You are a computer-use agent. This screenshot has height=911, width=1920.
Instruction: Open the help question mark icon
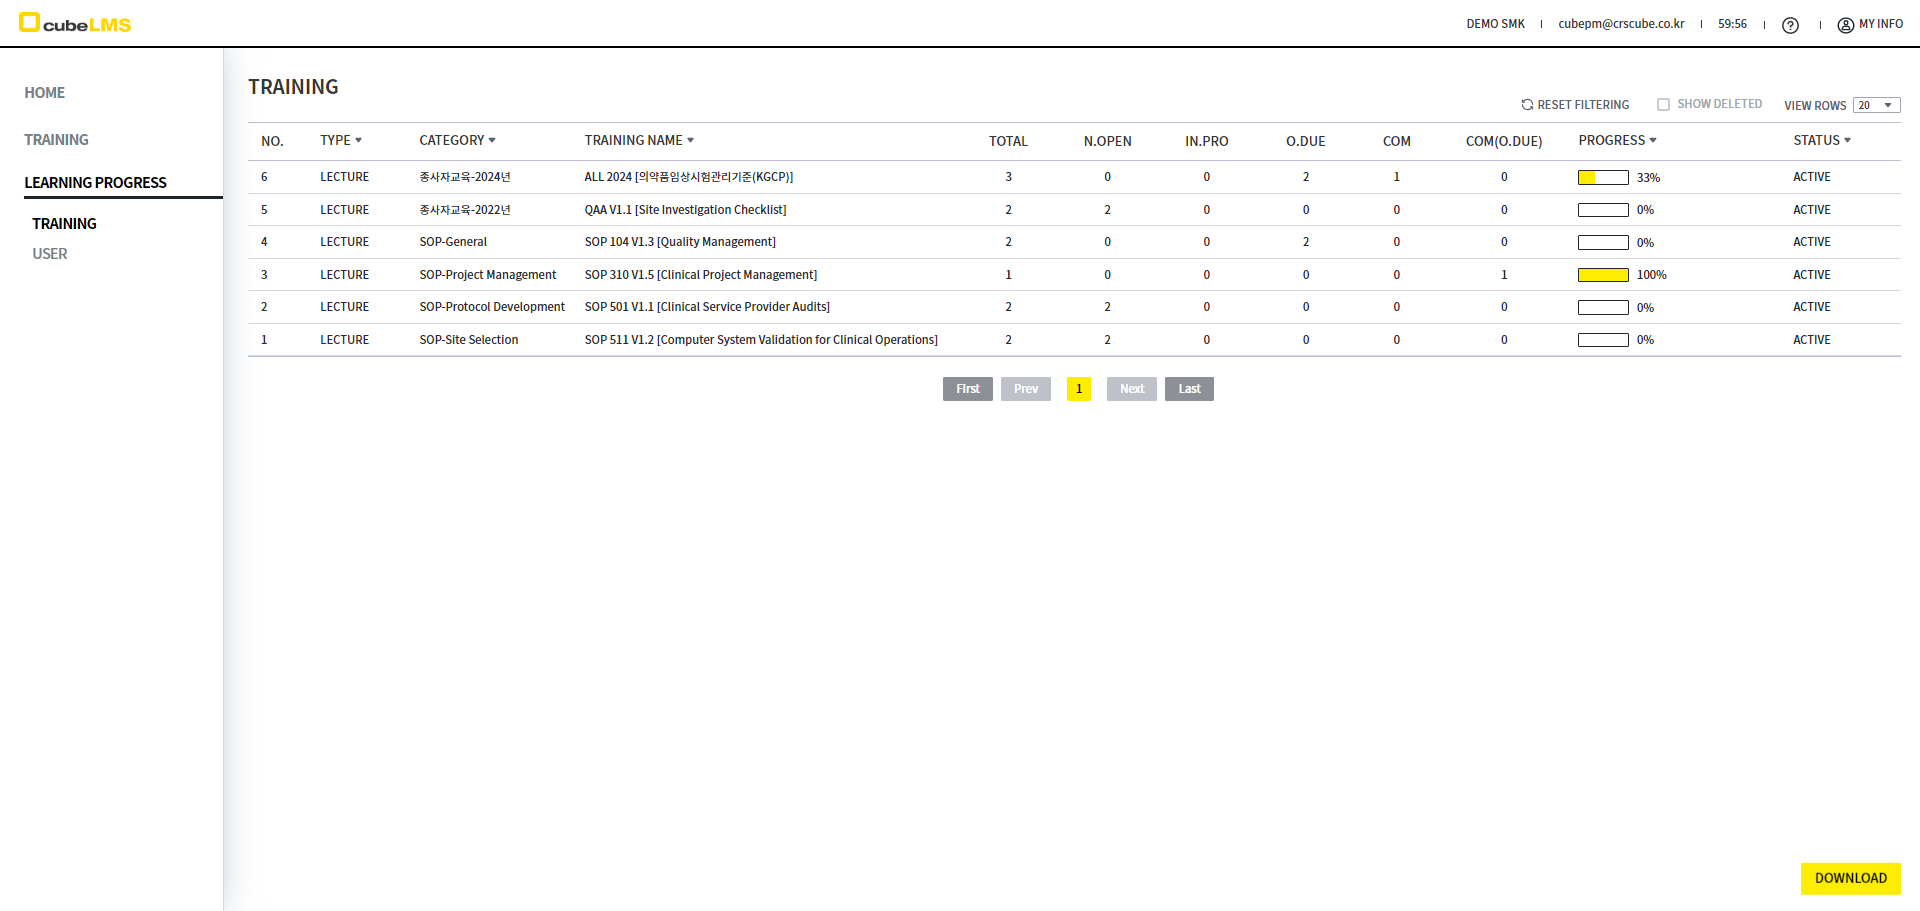(1790, 25)
